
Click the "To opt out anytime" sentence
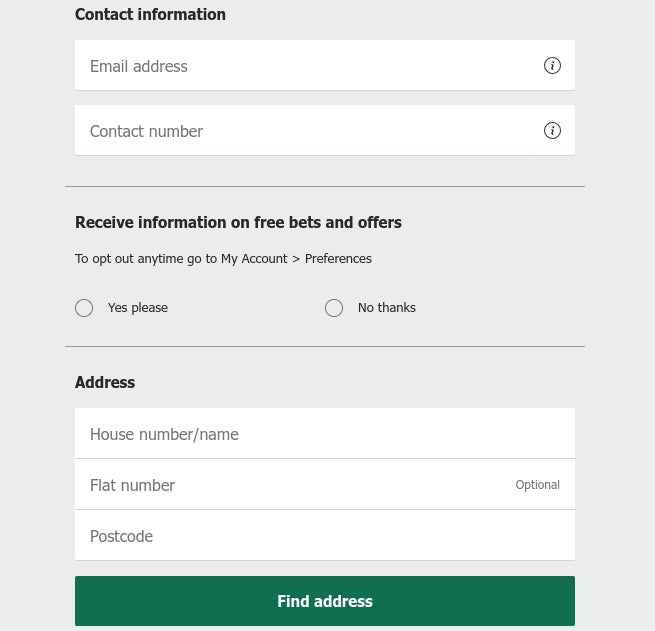pyautogui.click(x=223, y=259)
